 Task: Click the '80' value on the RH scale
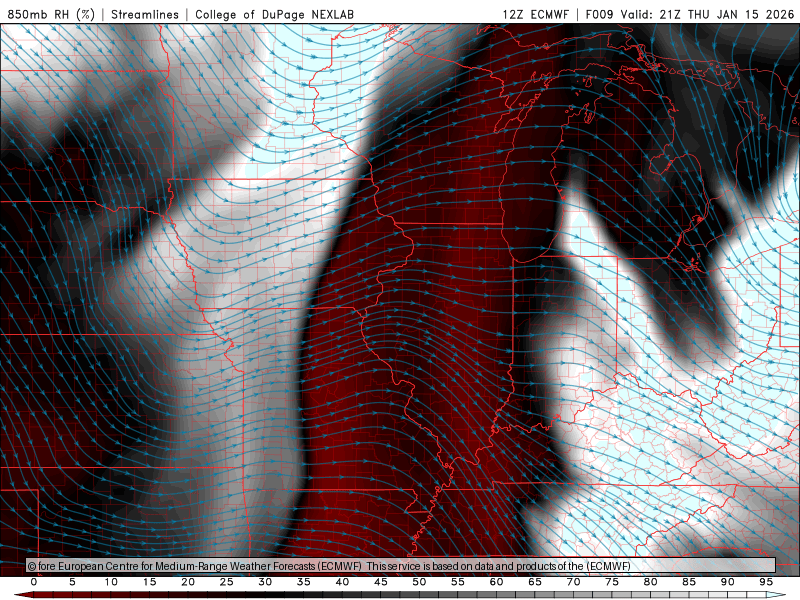tap(650, 582)
